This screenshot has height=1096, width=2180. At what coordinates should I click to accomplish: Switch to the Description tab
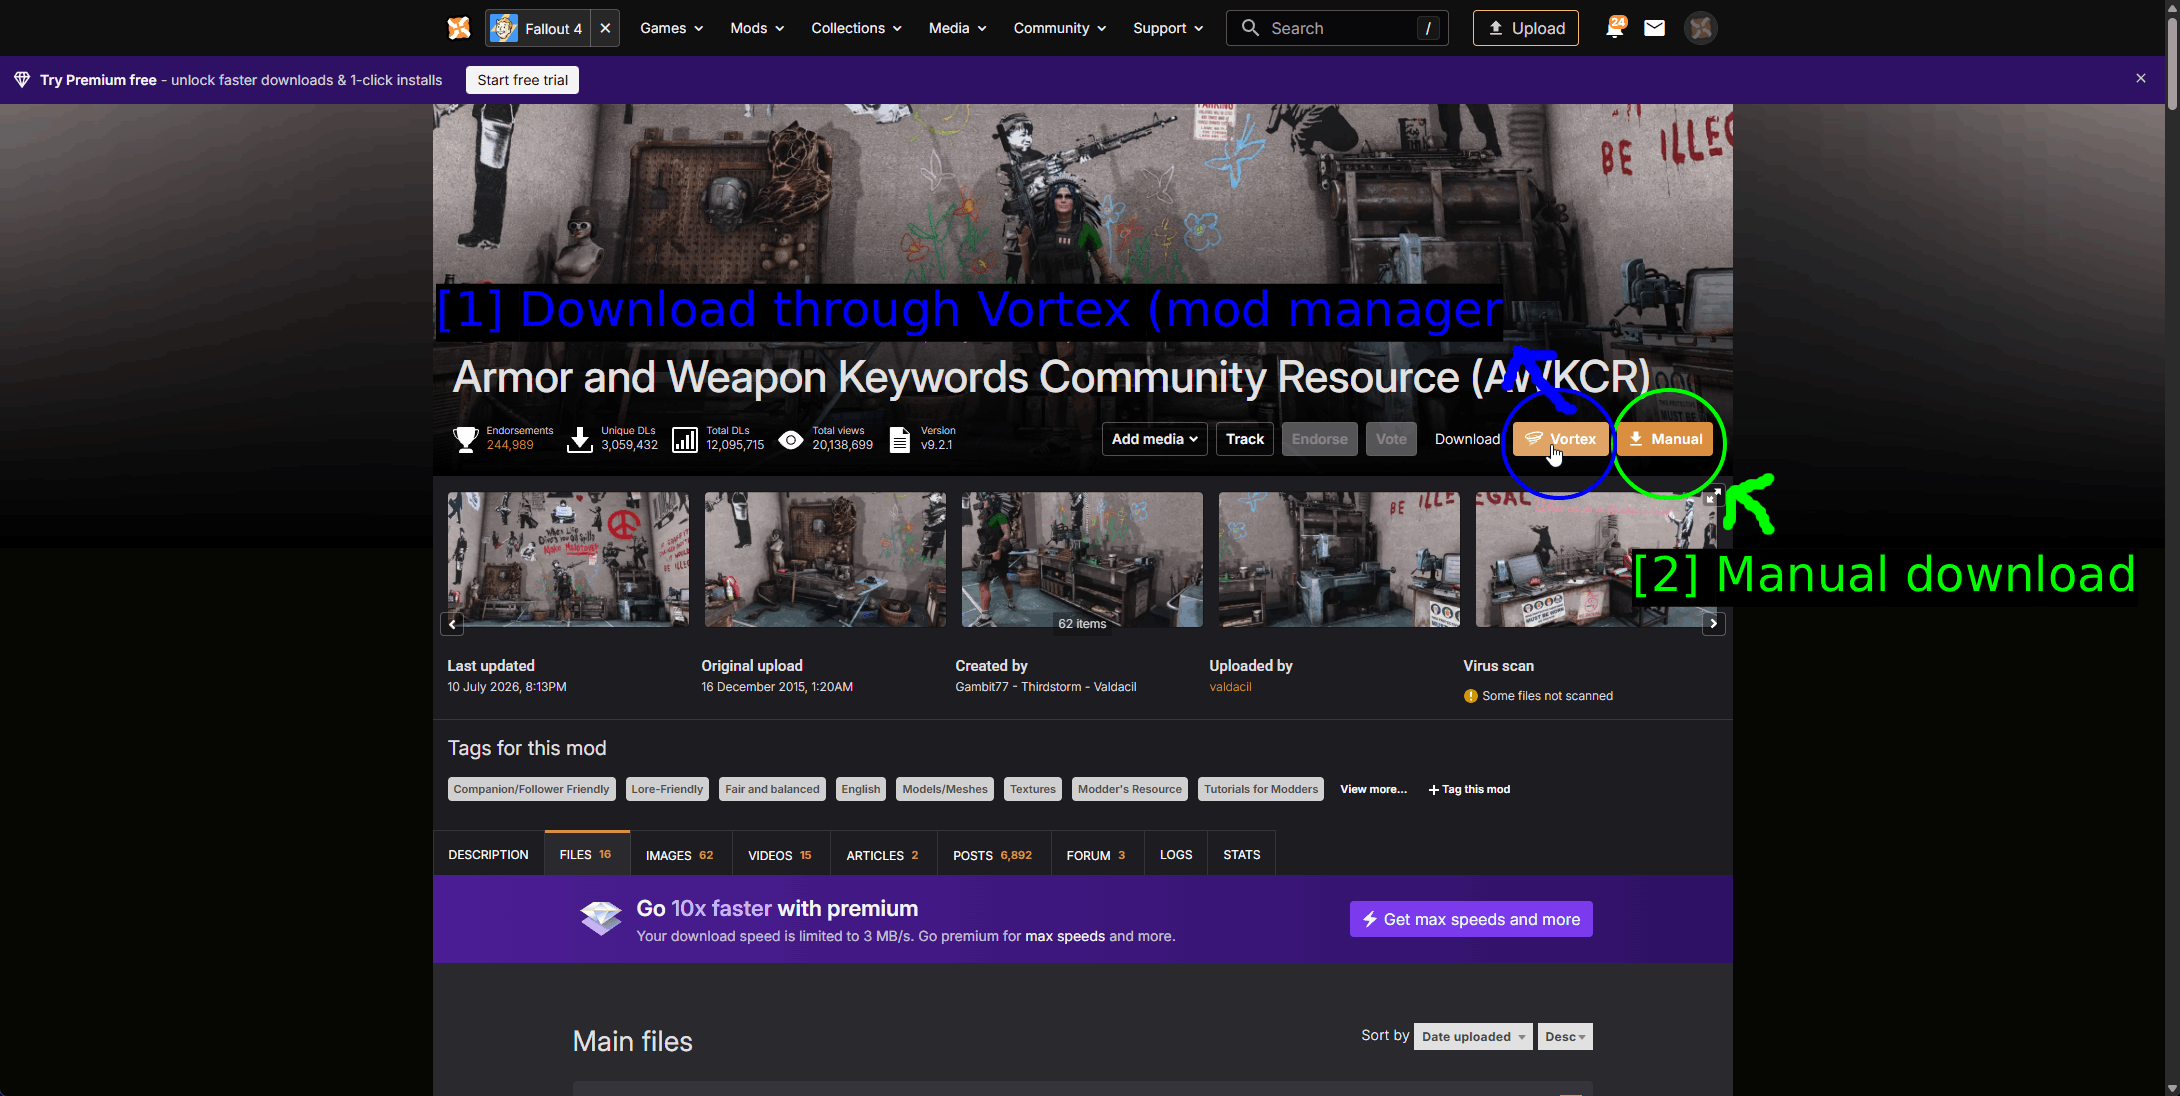pyautogui.click(x=488, y=855)
